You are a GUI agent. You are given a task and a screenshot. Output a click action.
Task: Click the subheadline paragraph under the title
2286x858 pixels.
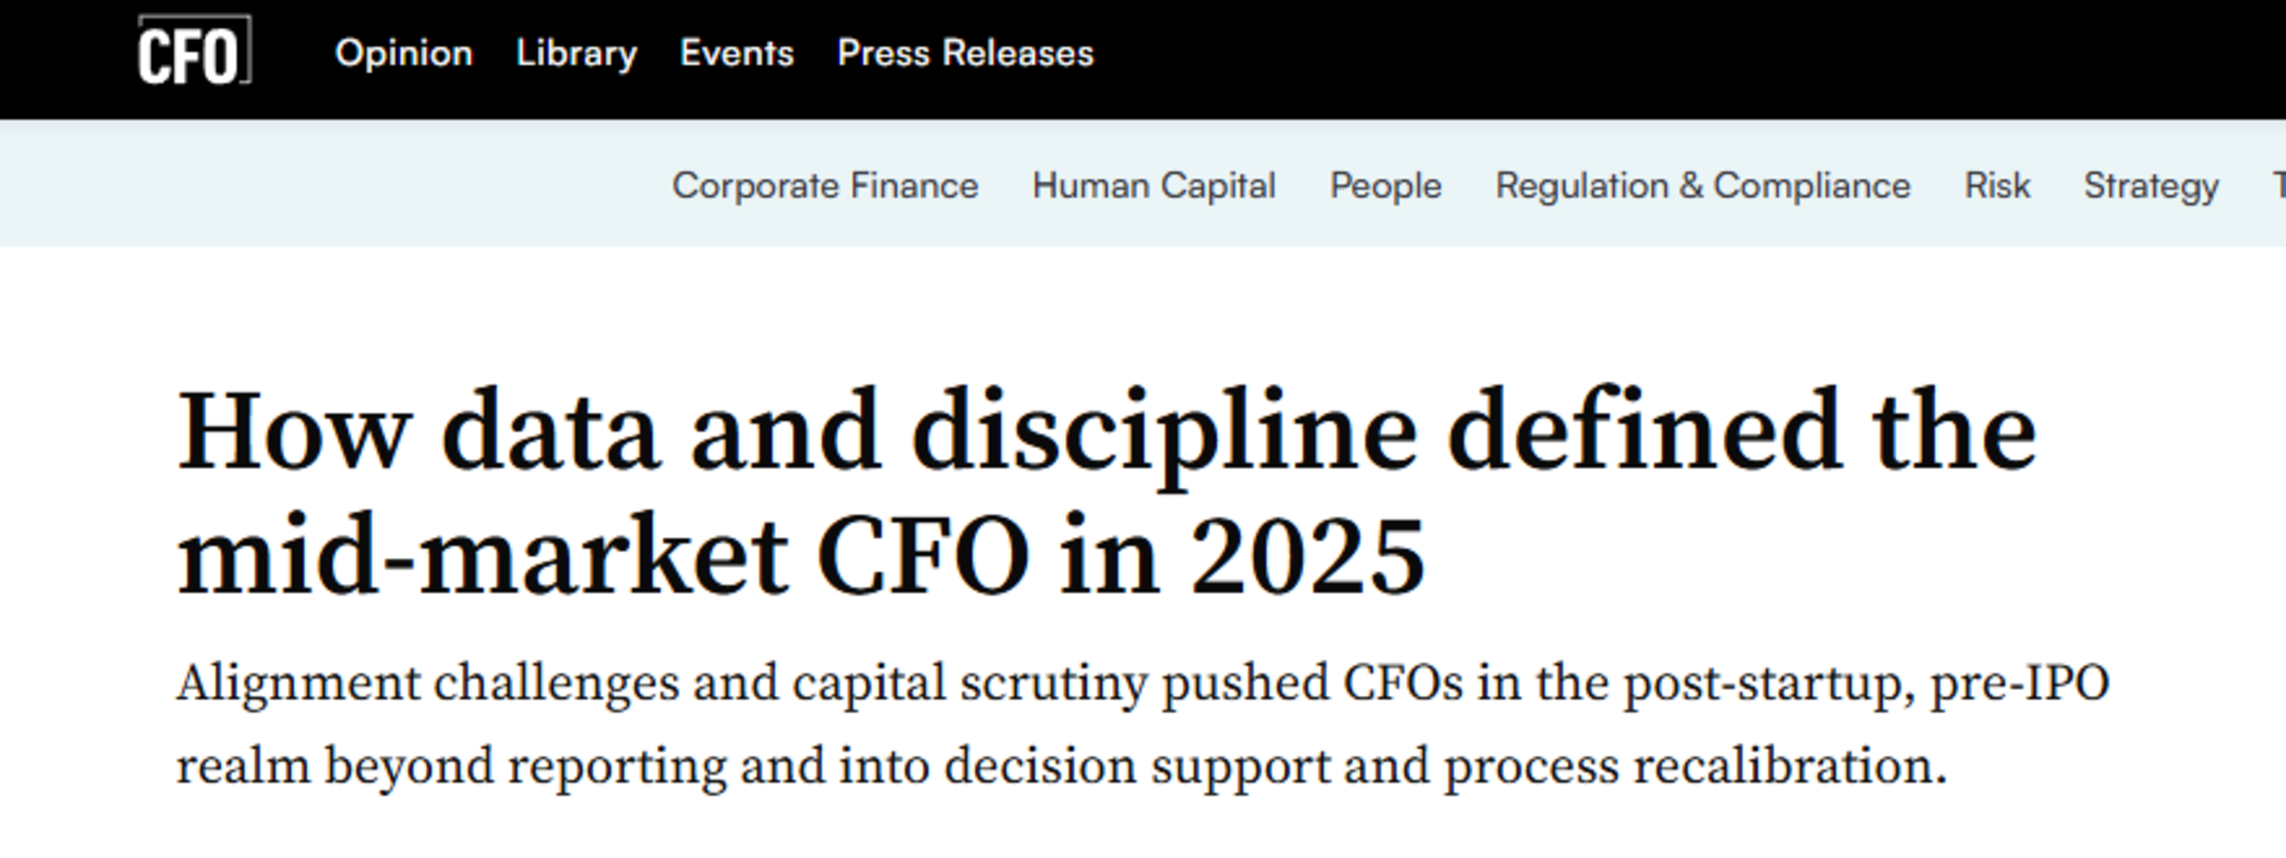click(1060, 725)
